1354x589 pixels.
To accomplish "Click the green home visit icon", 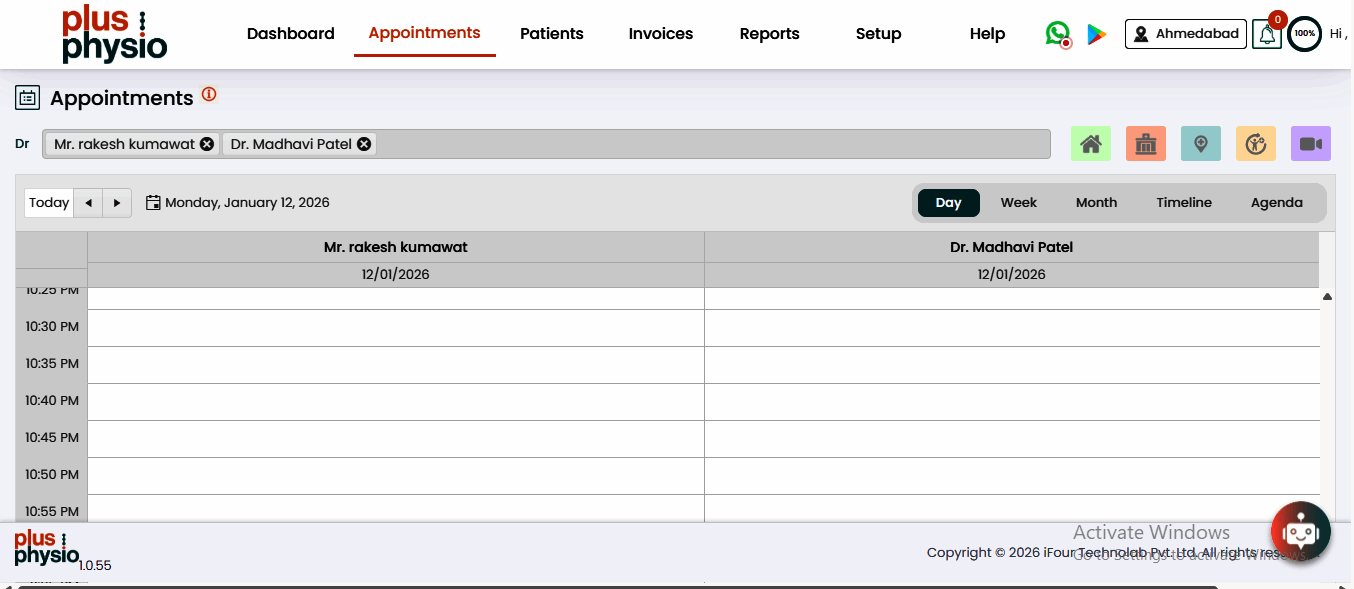I will point(1091,144).
